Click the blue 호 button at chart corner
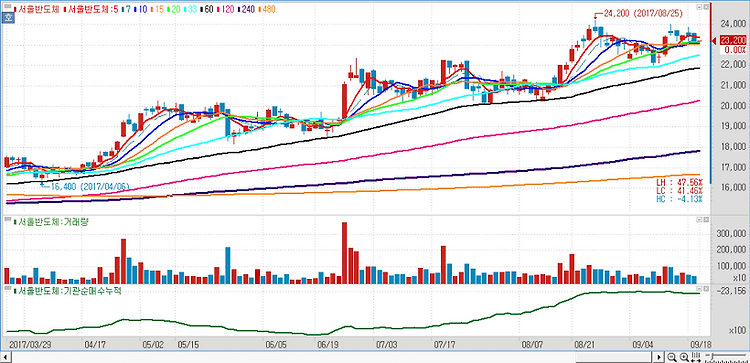The height and width of the screenshot is (363, 750). click(8, 19)
